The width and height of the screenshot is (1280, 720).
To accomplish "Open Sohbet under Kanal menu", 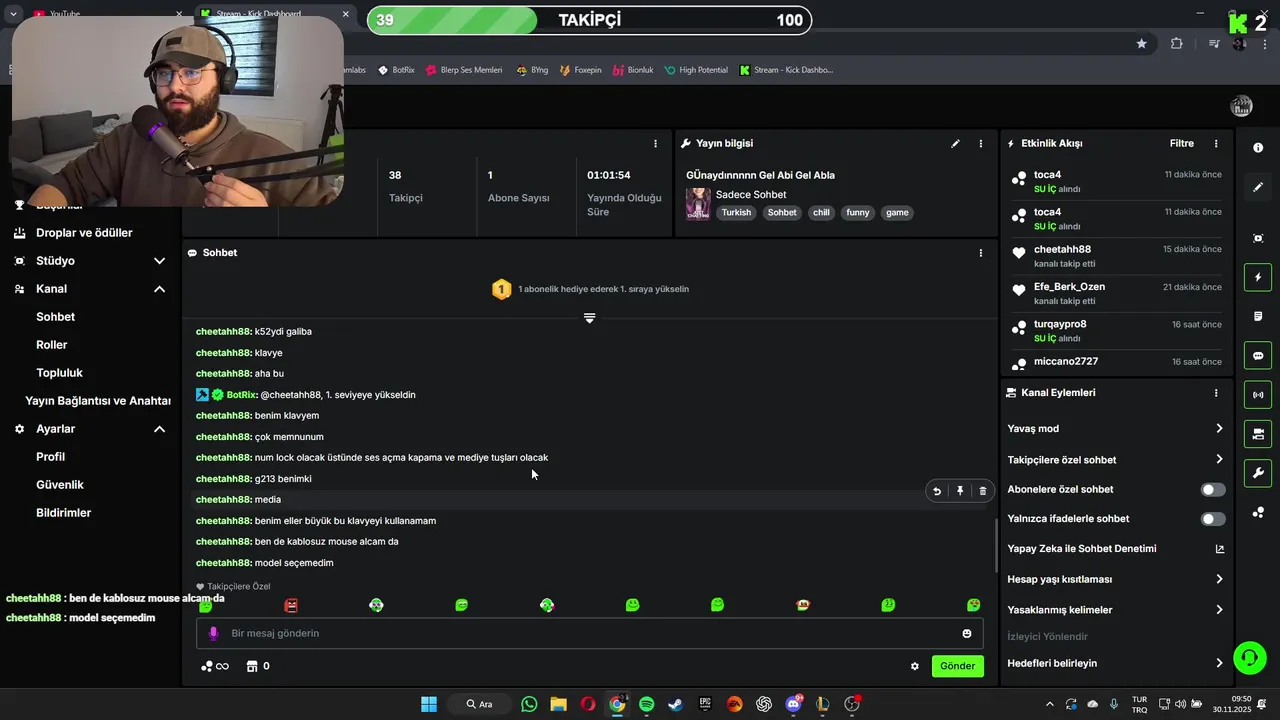I will (56, 317).
